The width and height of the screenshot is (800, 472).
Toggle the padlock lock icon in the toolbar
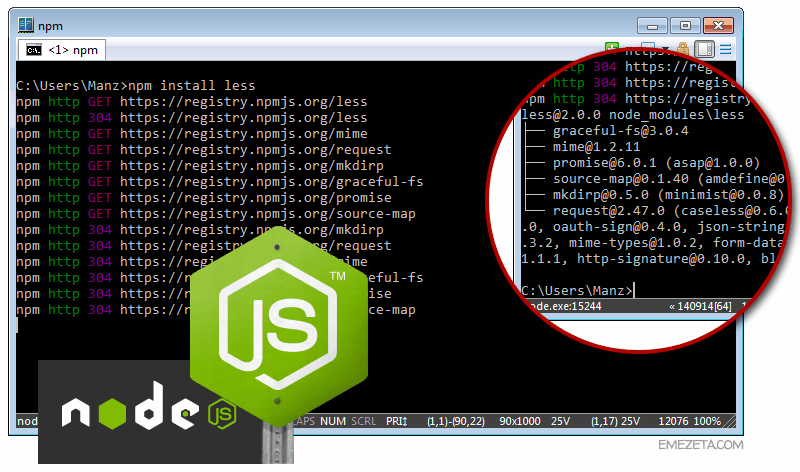click(683, 49)
